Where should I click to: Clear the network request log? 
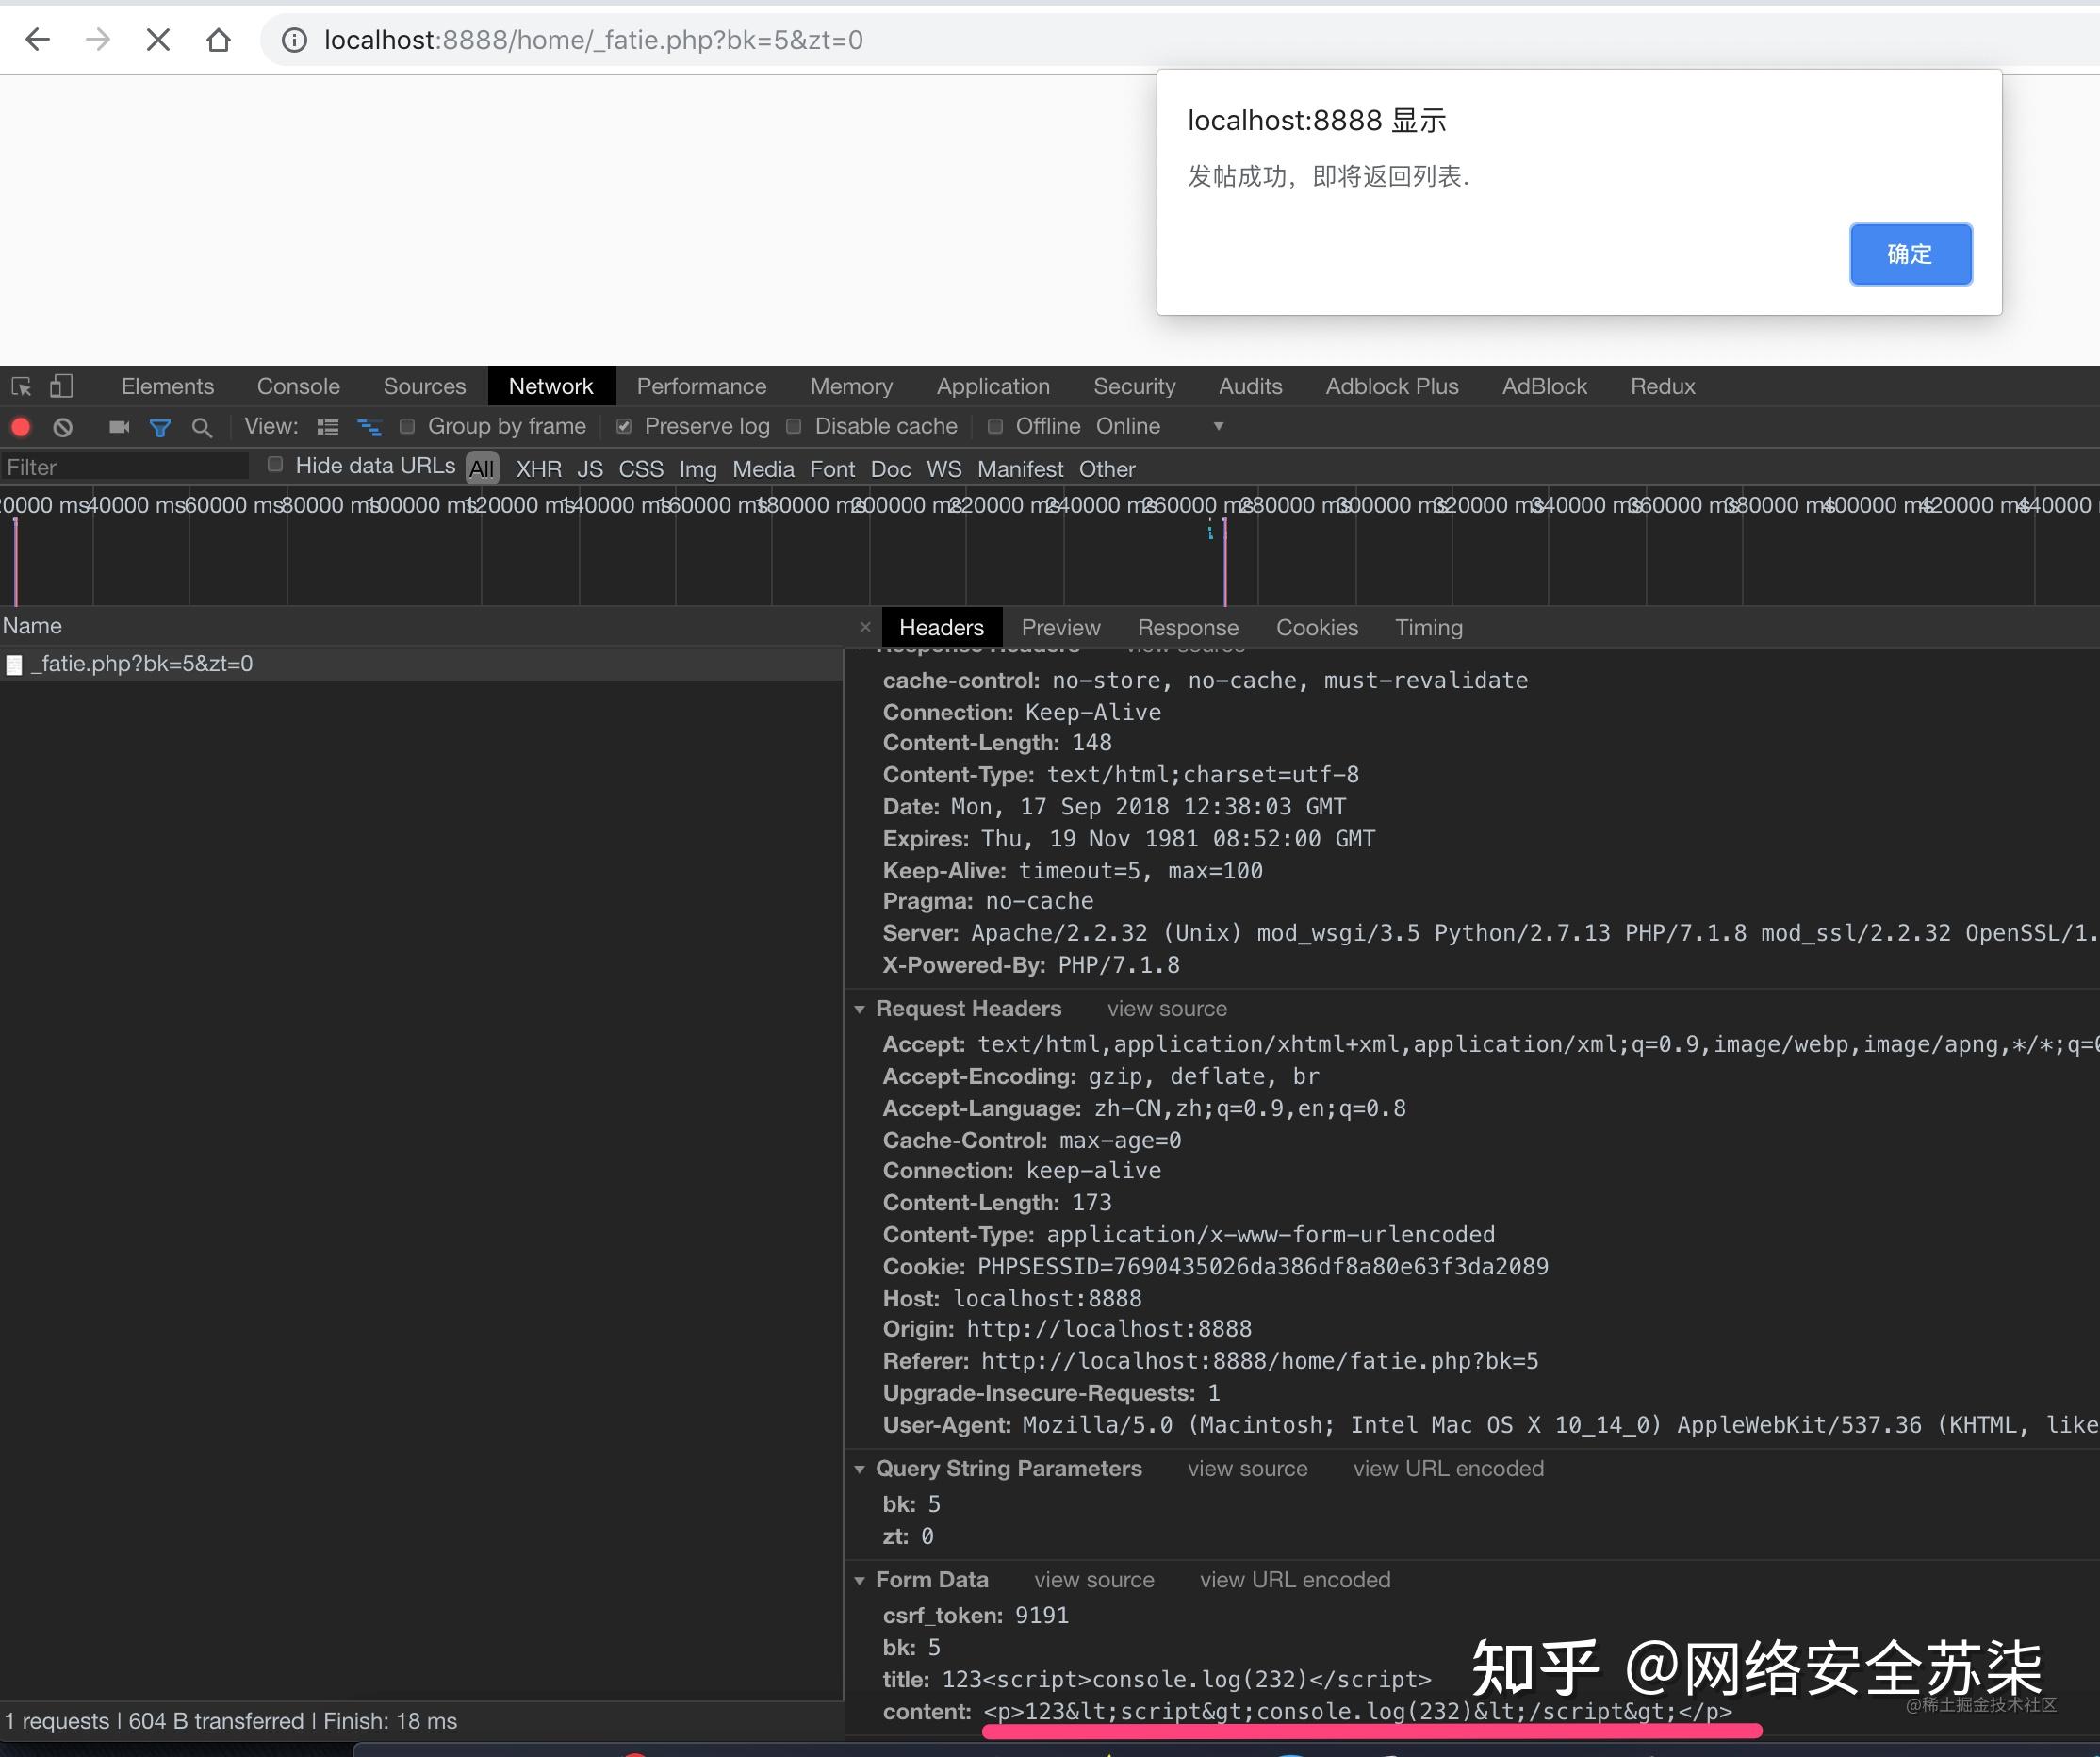tap(62, 427)
